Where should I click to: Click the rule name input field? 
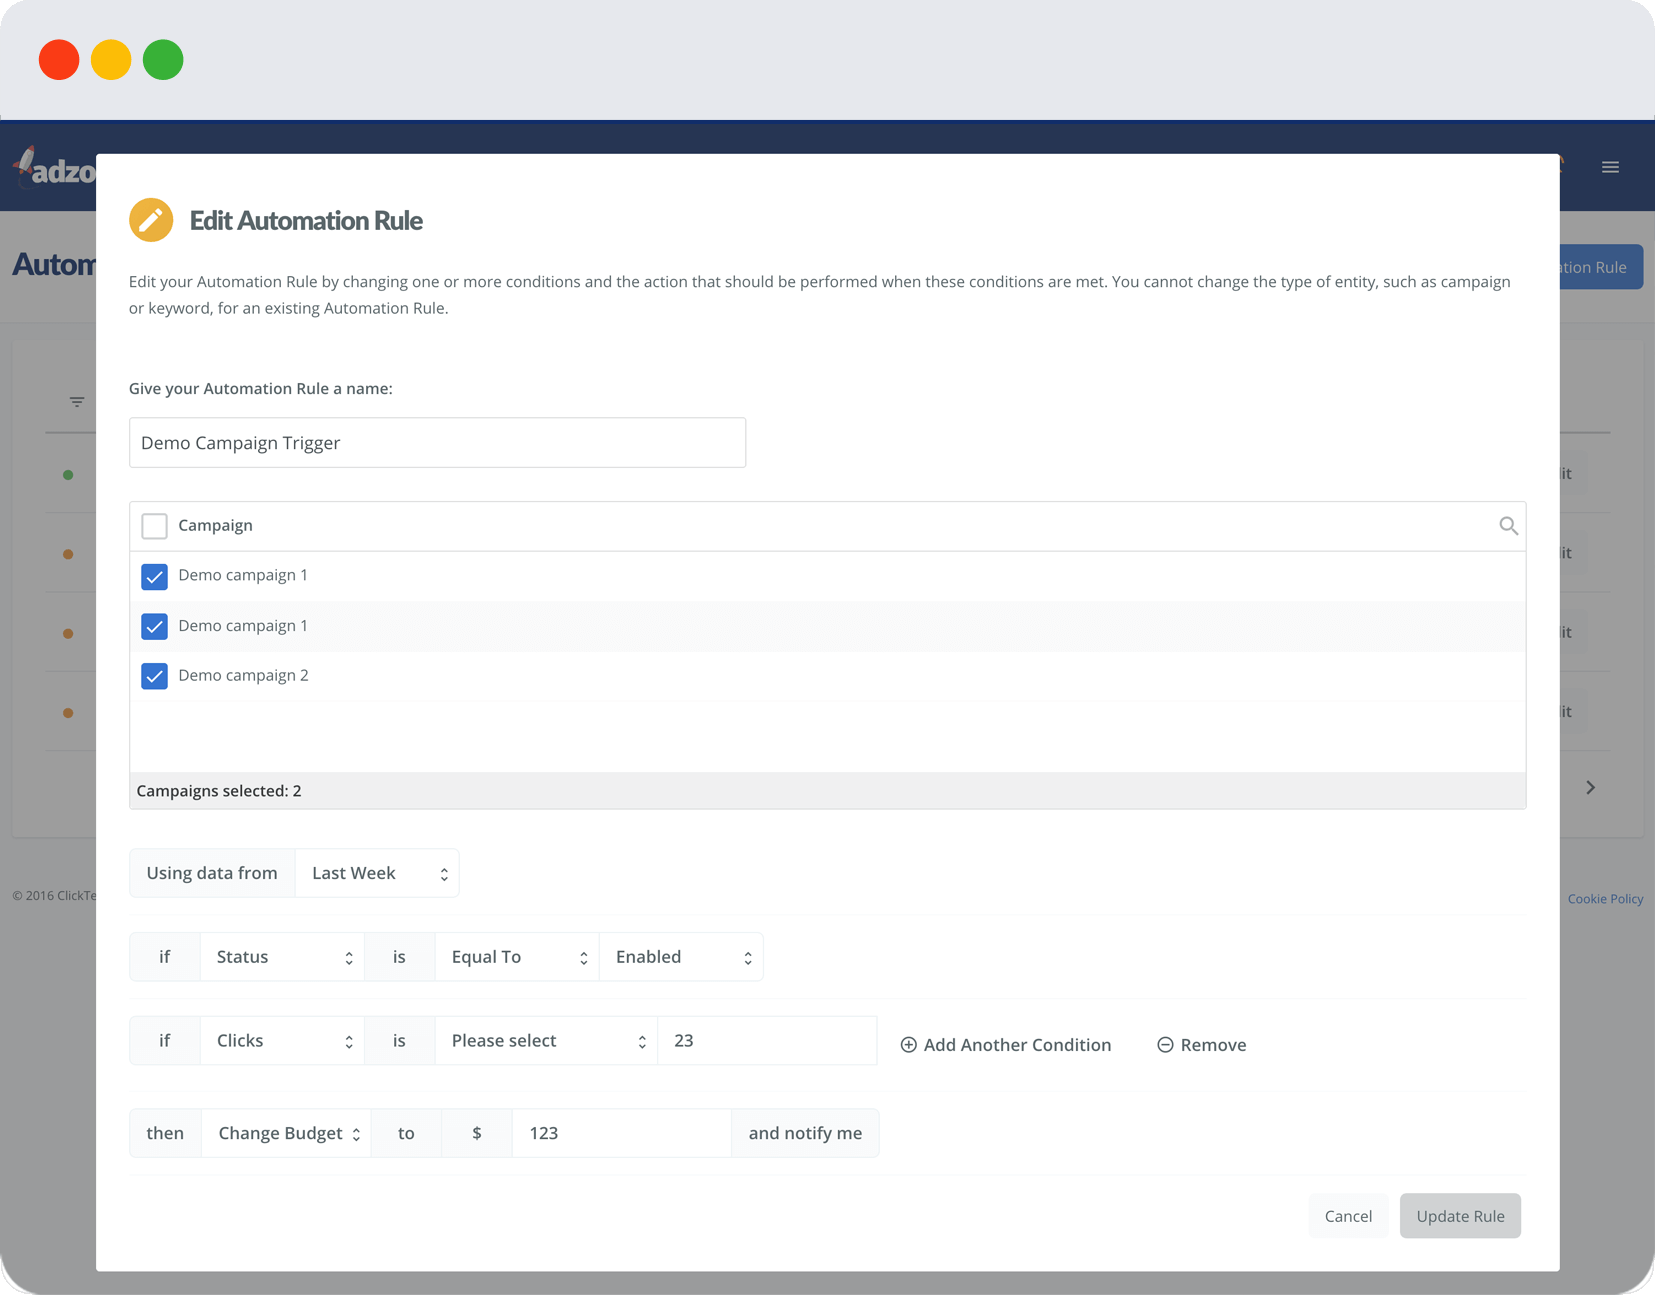437,443
